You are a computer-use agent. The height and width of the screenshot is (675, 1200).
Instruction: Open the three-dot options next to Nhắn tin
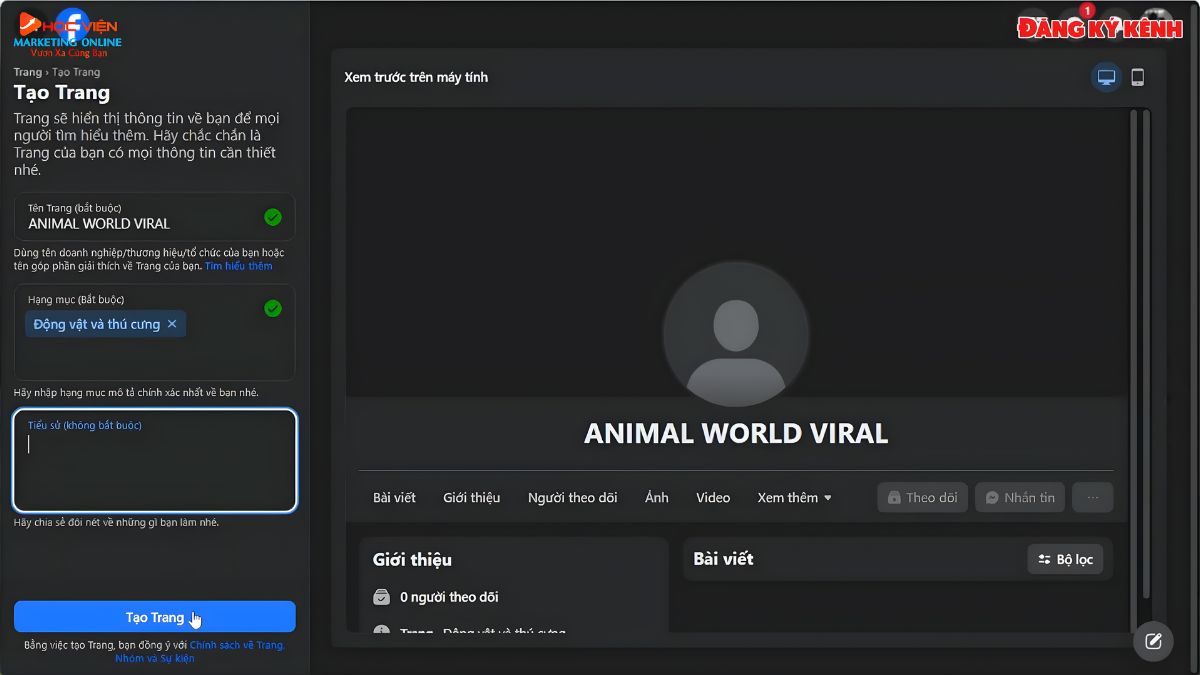click(x=1092, y=497)
